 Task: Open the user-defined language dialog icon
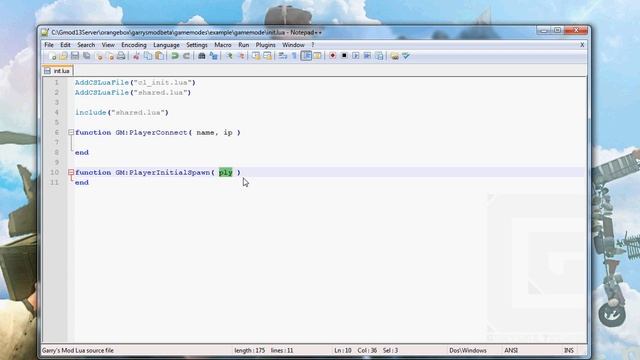(318, 56)
